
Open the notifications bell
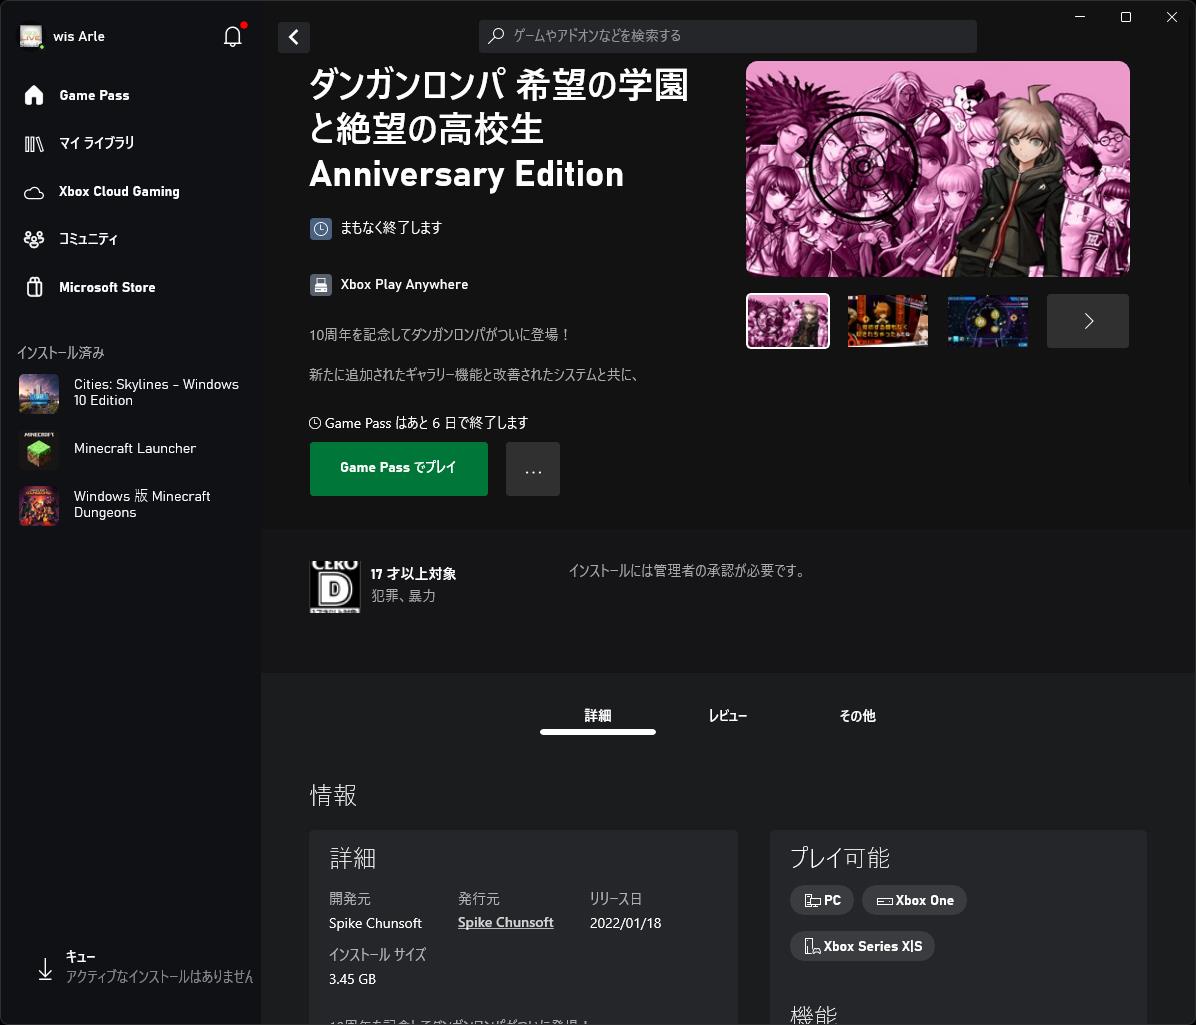[232, 36]
